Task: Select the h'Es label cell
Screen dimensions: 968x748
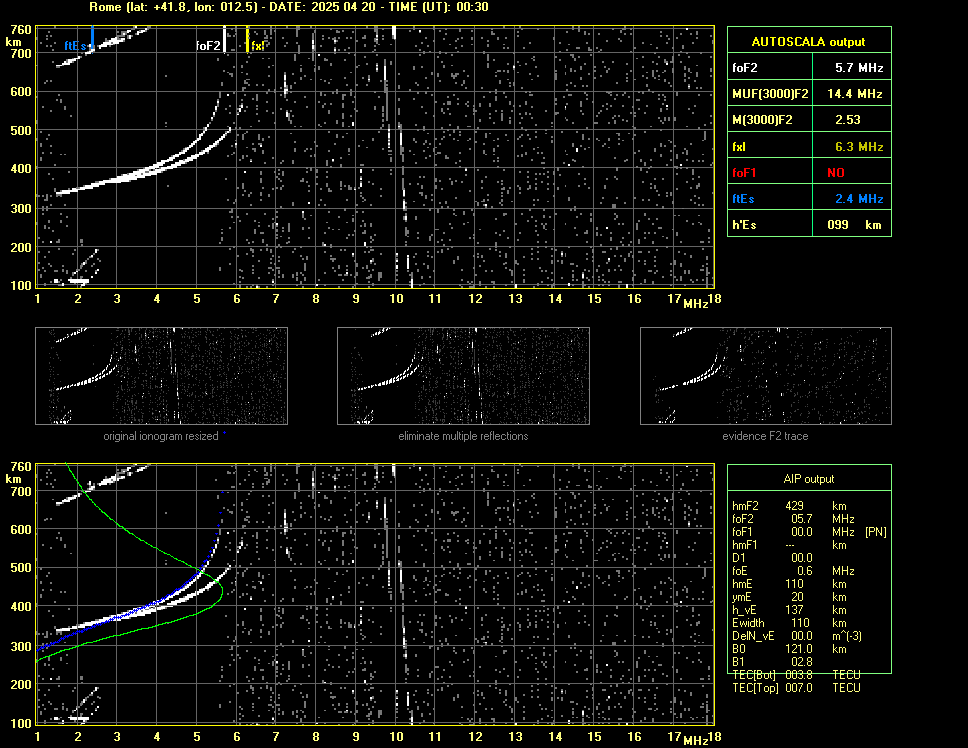Action: click(770, 225)
